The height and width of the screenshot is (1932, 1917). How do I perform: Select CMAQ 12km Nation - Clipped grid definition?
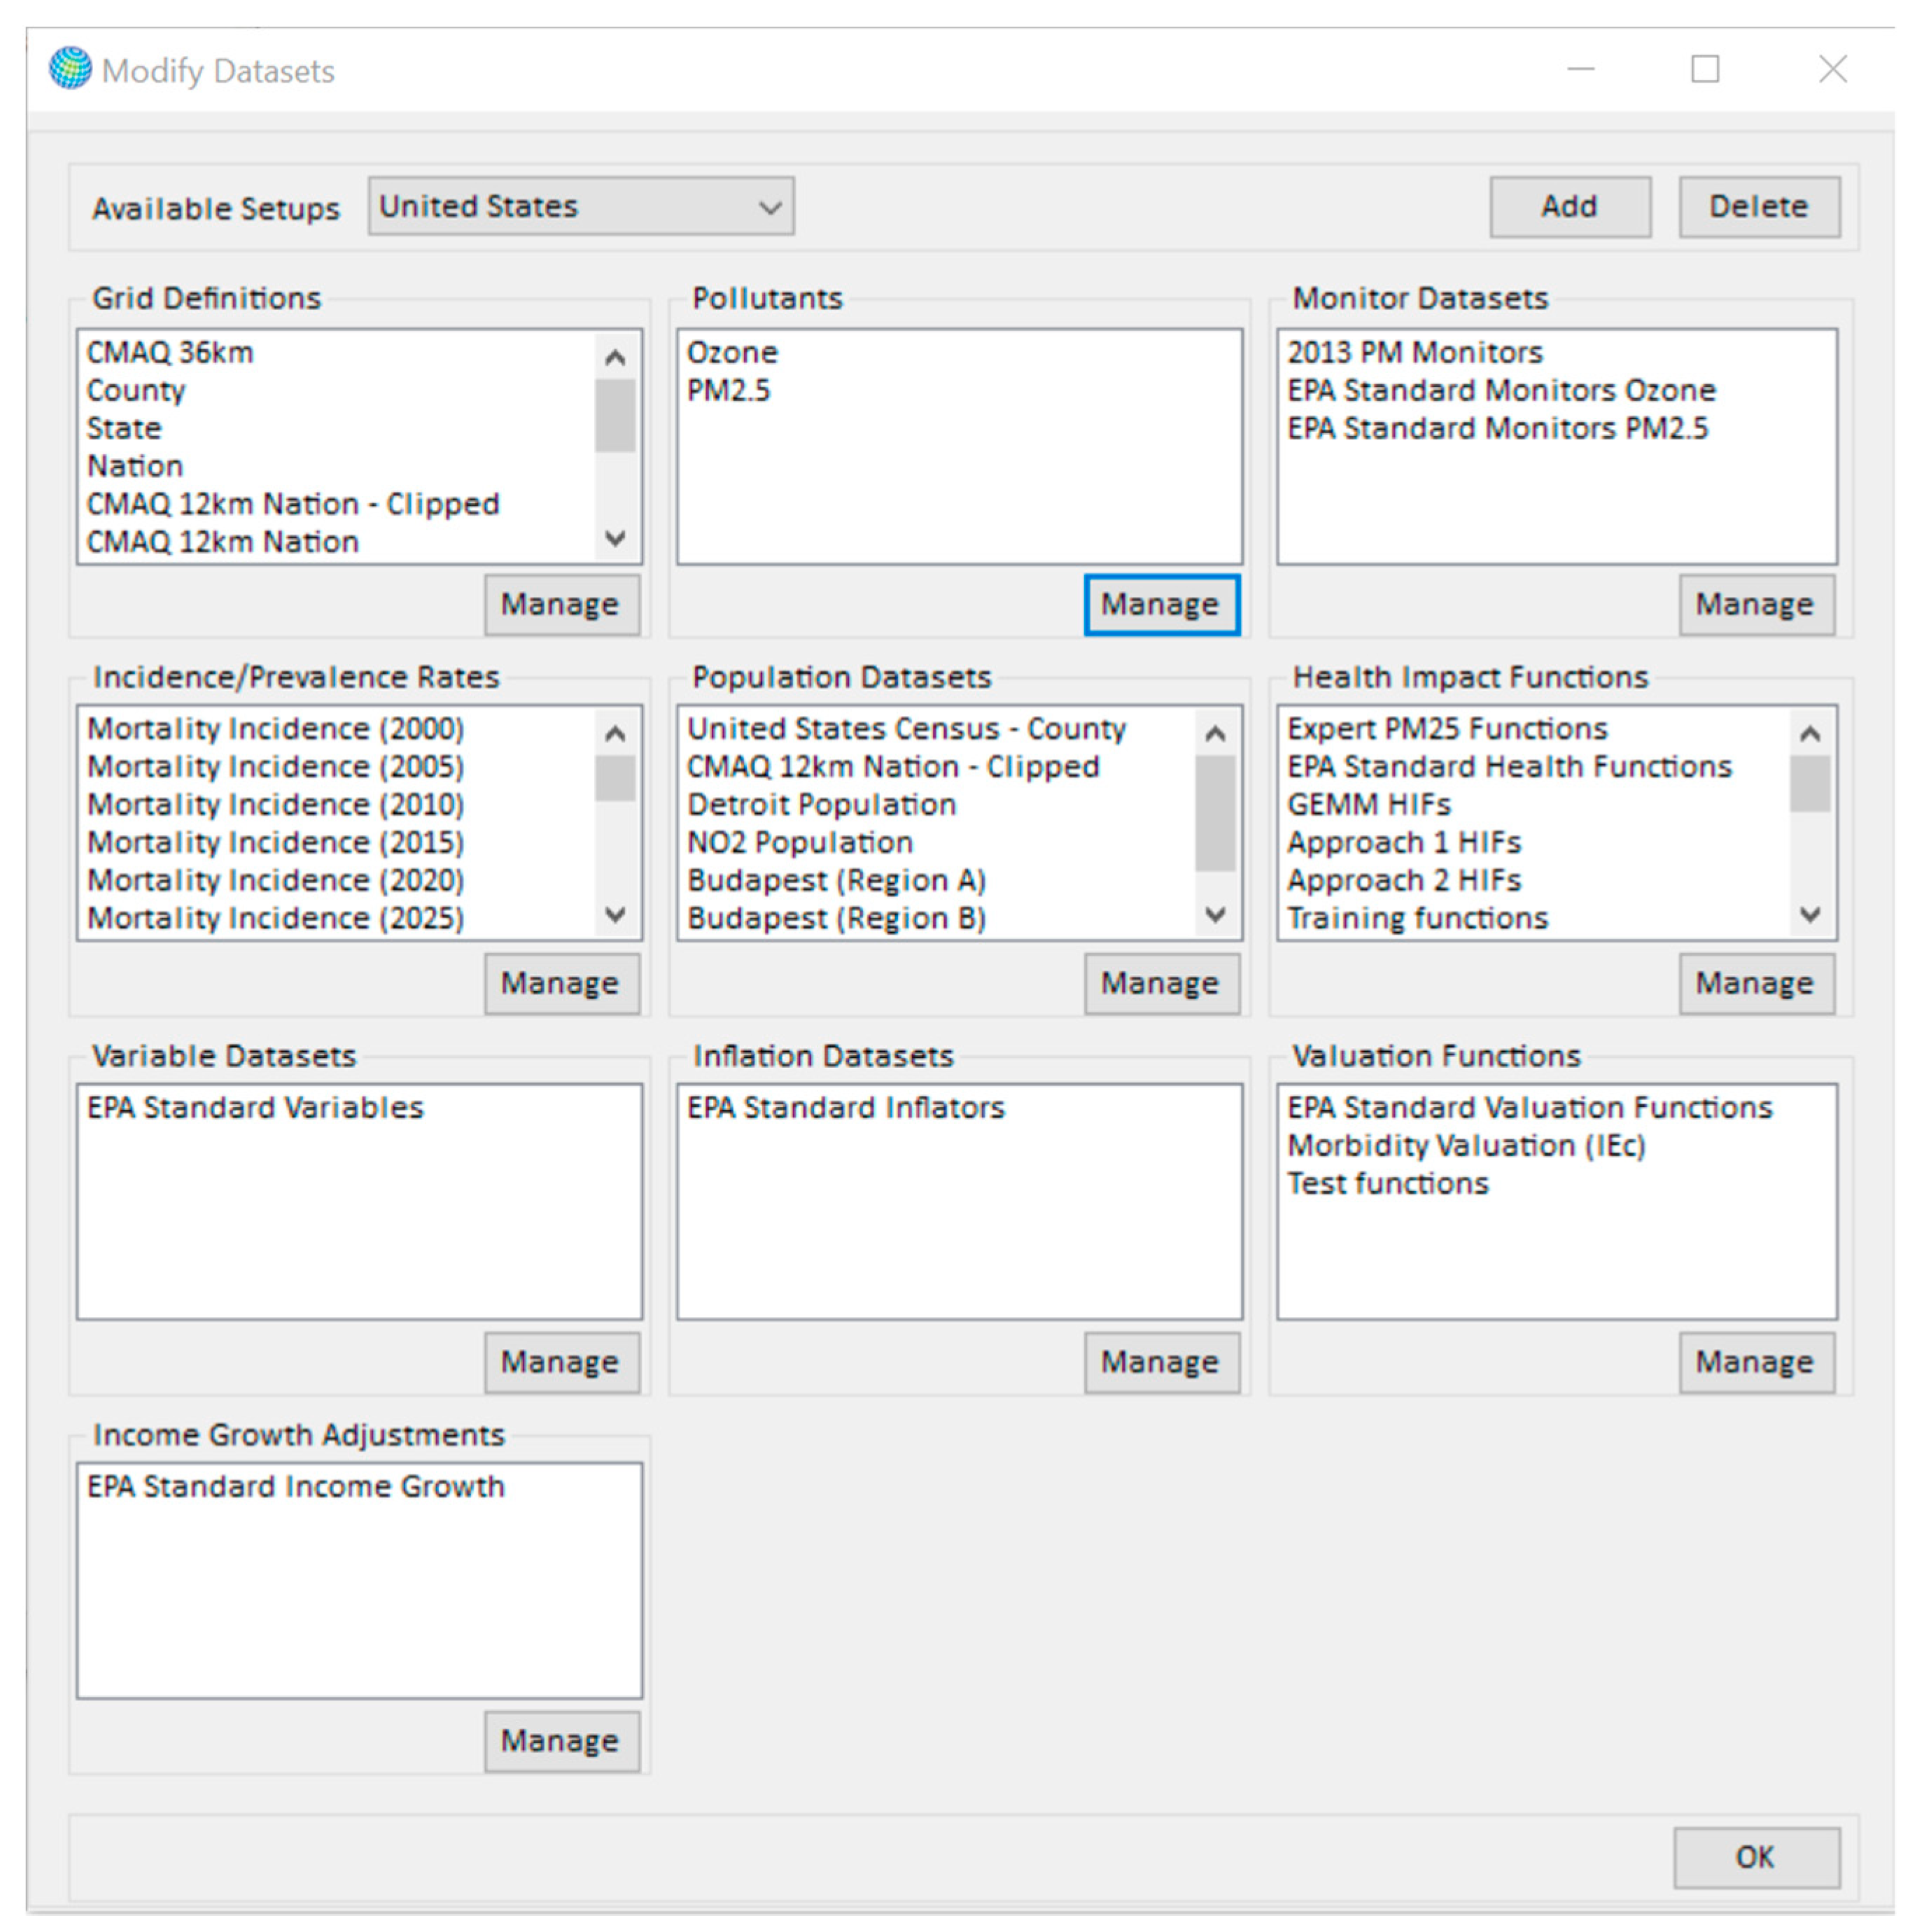(x=293, y=504)
